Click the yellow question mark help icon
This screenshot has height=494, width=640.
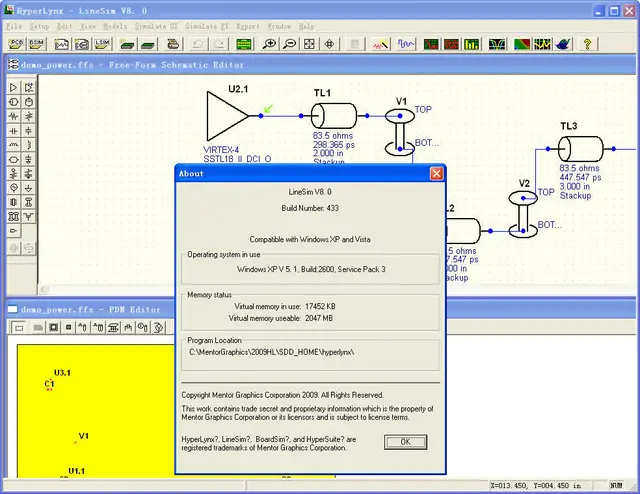tap(587, 44)
